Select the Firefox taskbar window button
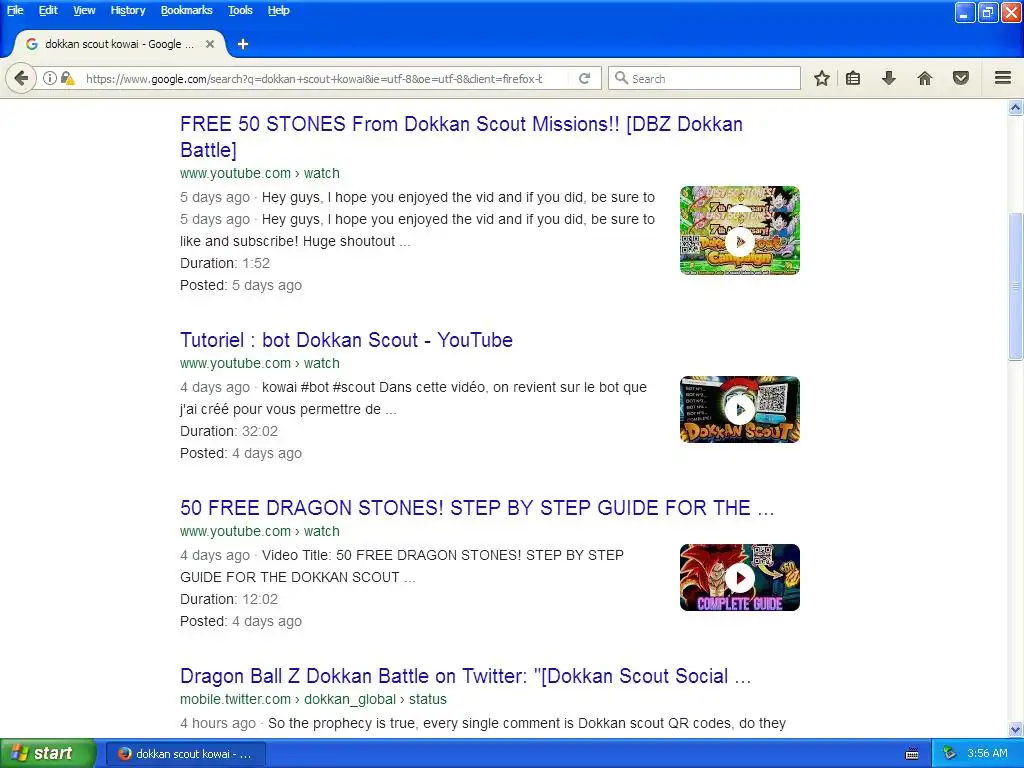 [185, 754]
